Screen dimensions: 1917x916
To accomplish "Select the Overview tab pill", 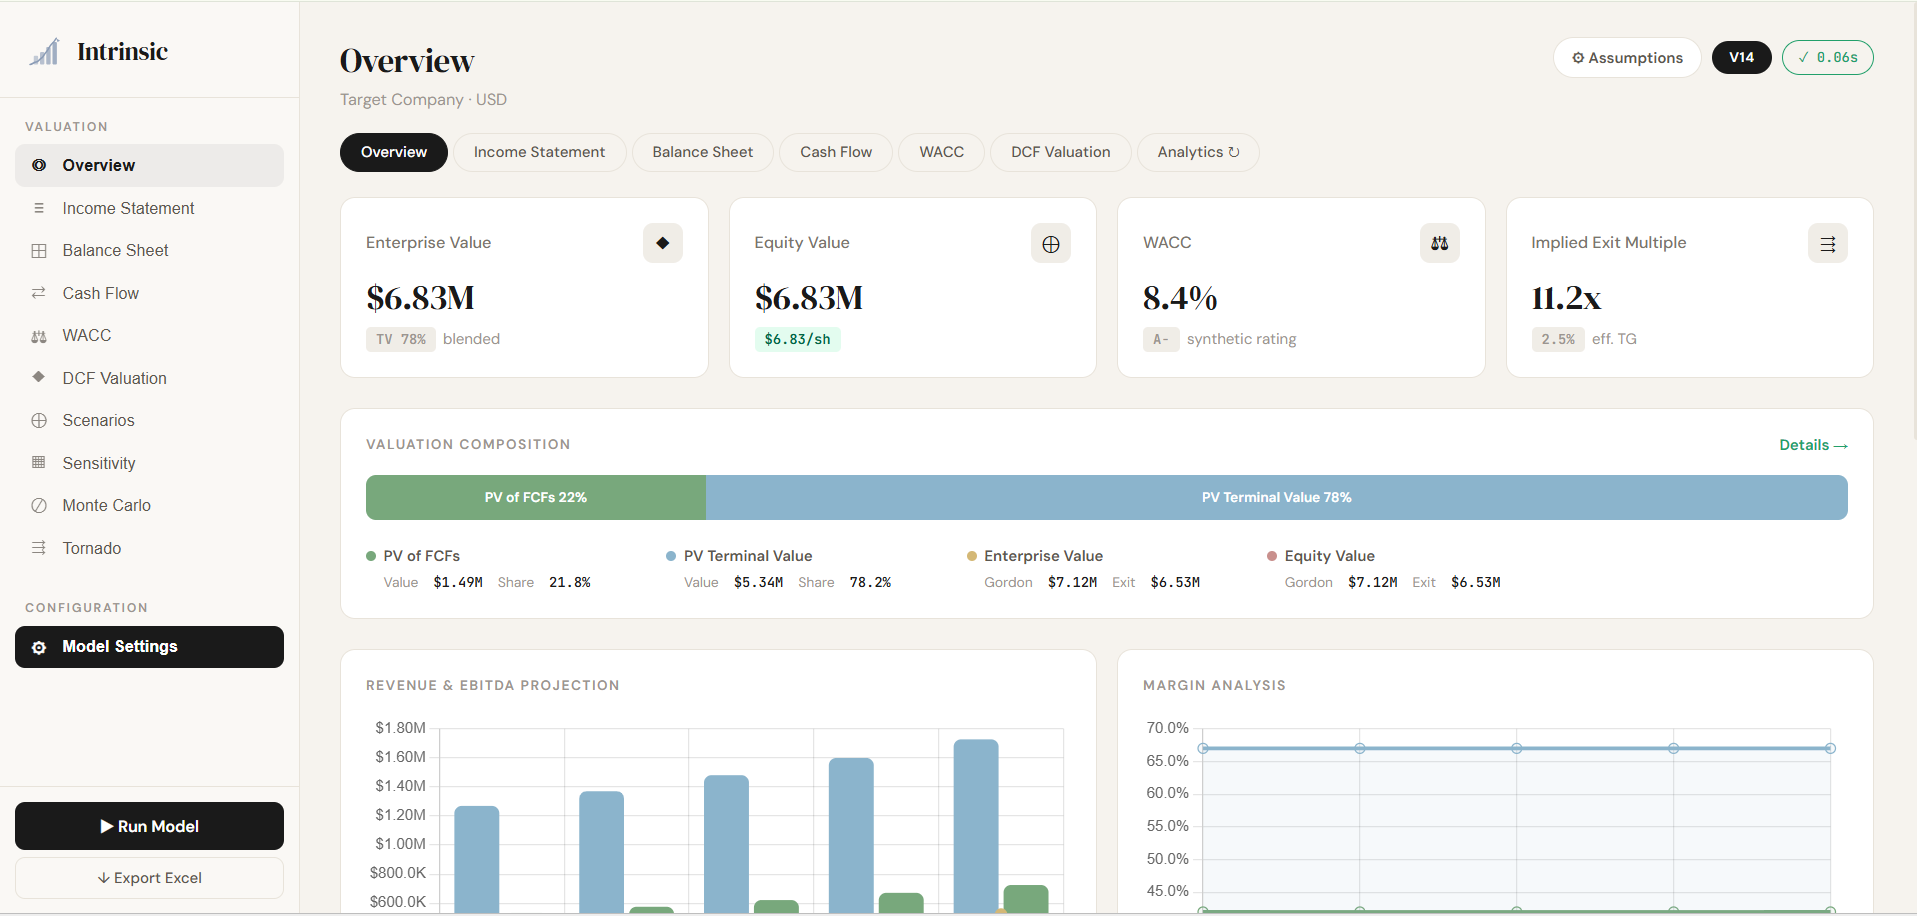I will (x=394, y=152).
